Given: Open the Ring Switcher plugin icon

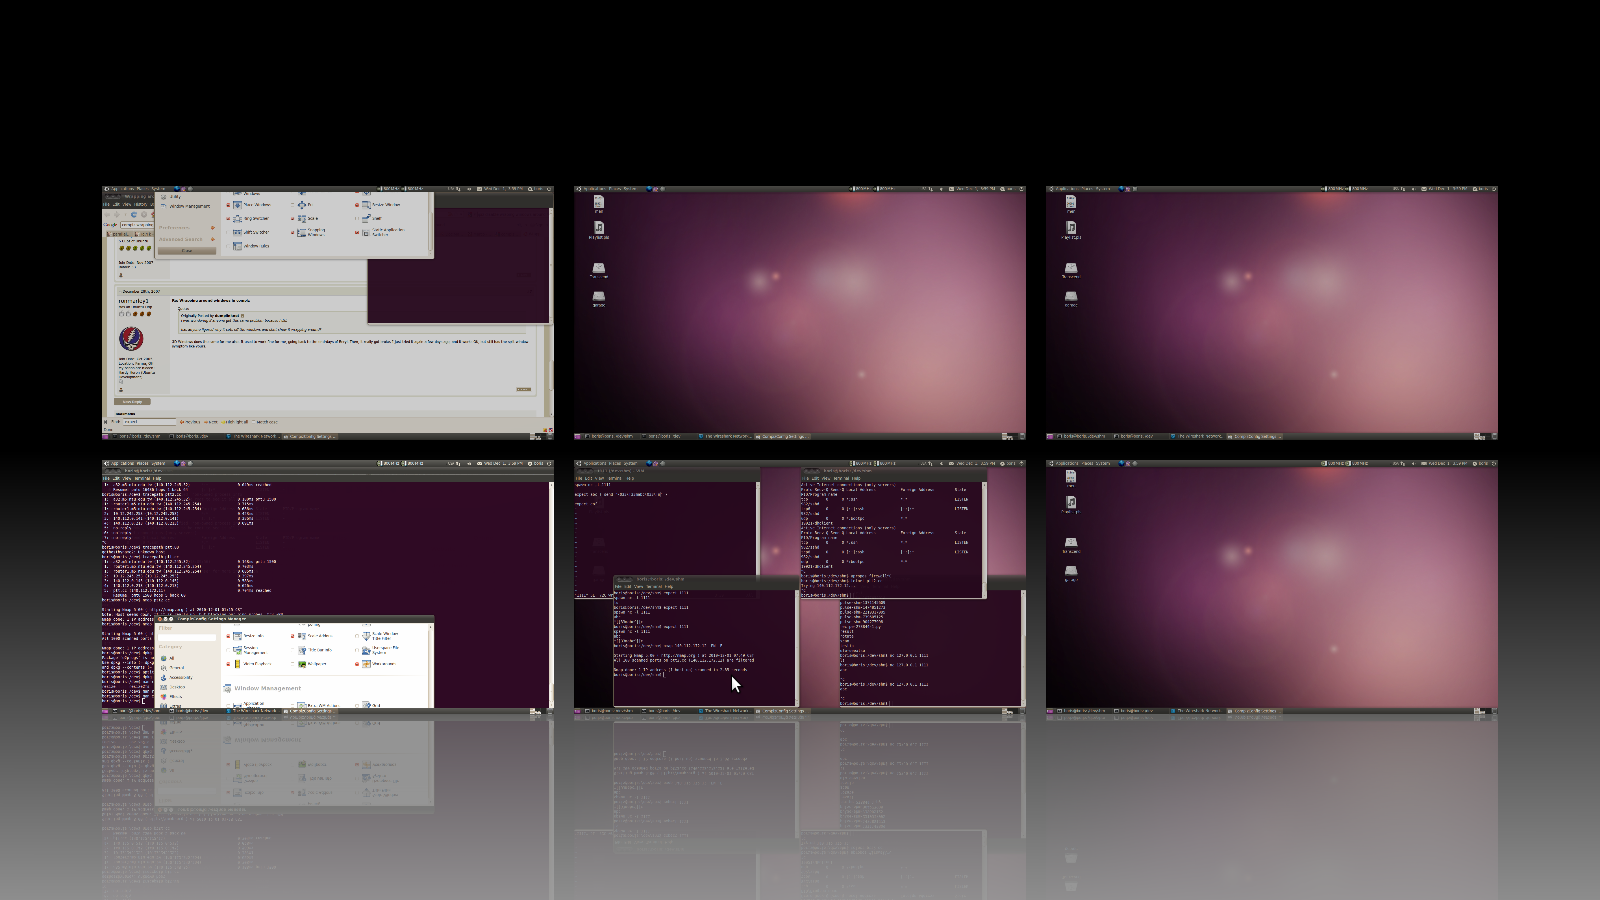Looking at the screenshot, I should point(237,218).
